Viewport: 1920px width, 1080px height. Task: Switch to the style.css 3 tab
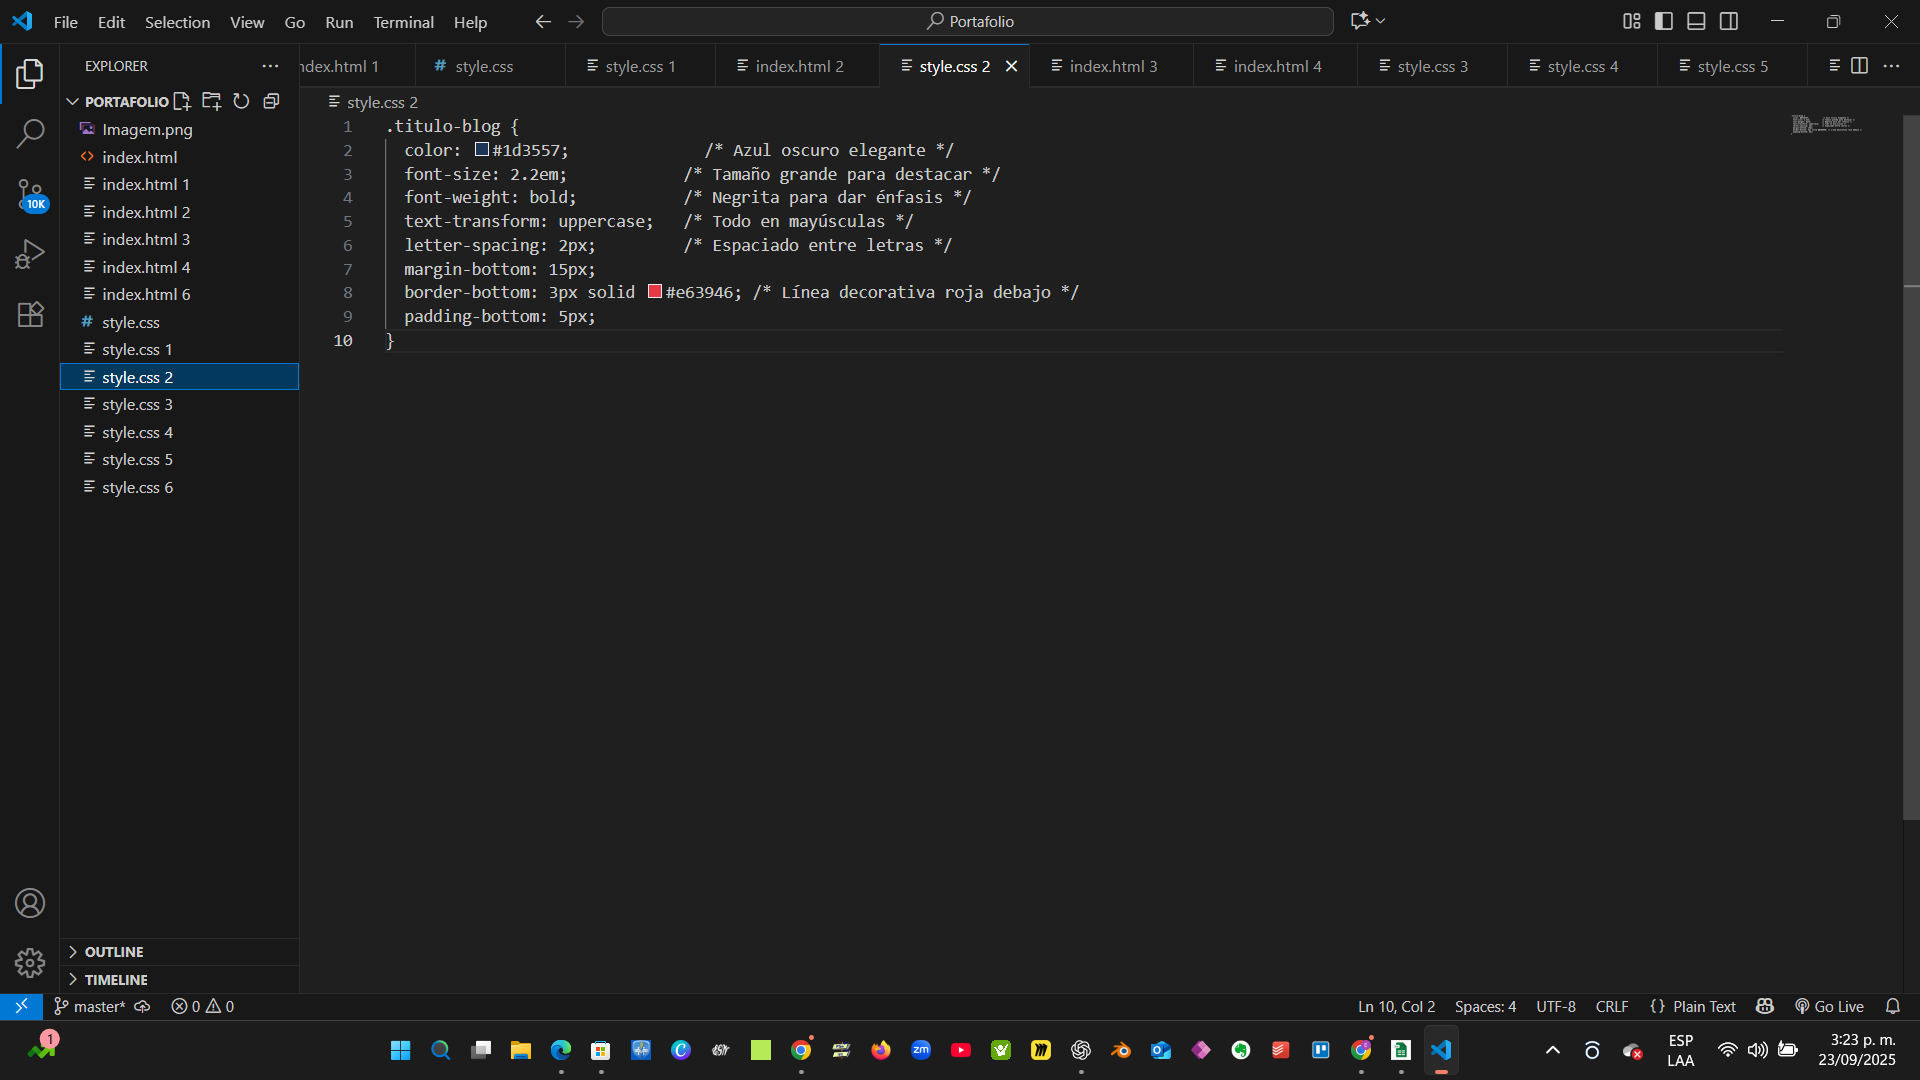point(1432,66)
